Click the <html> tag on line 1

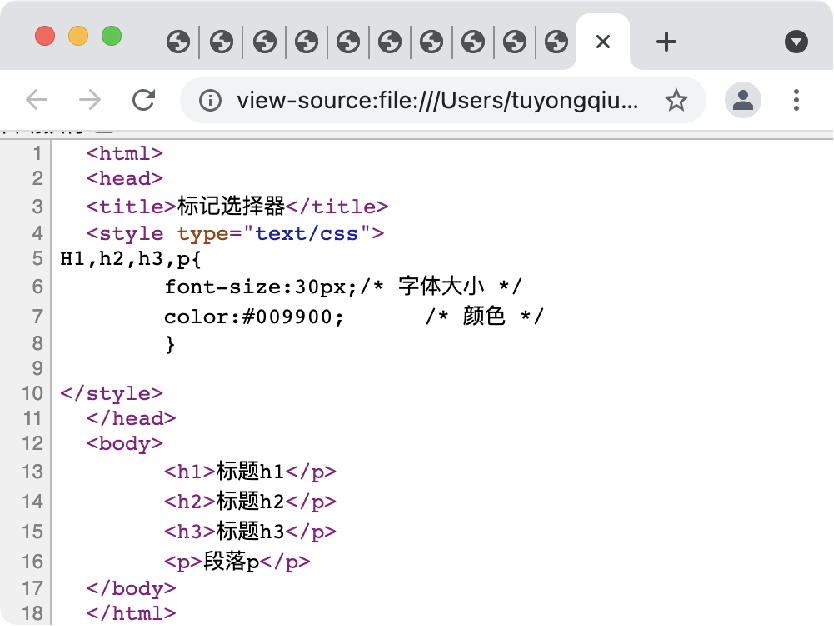click(x=124, y=153)
